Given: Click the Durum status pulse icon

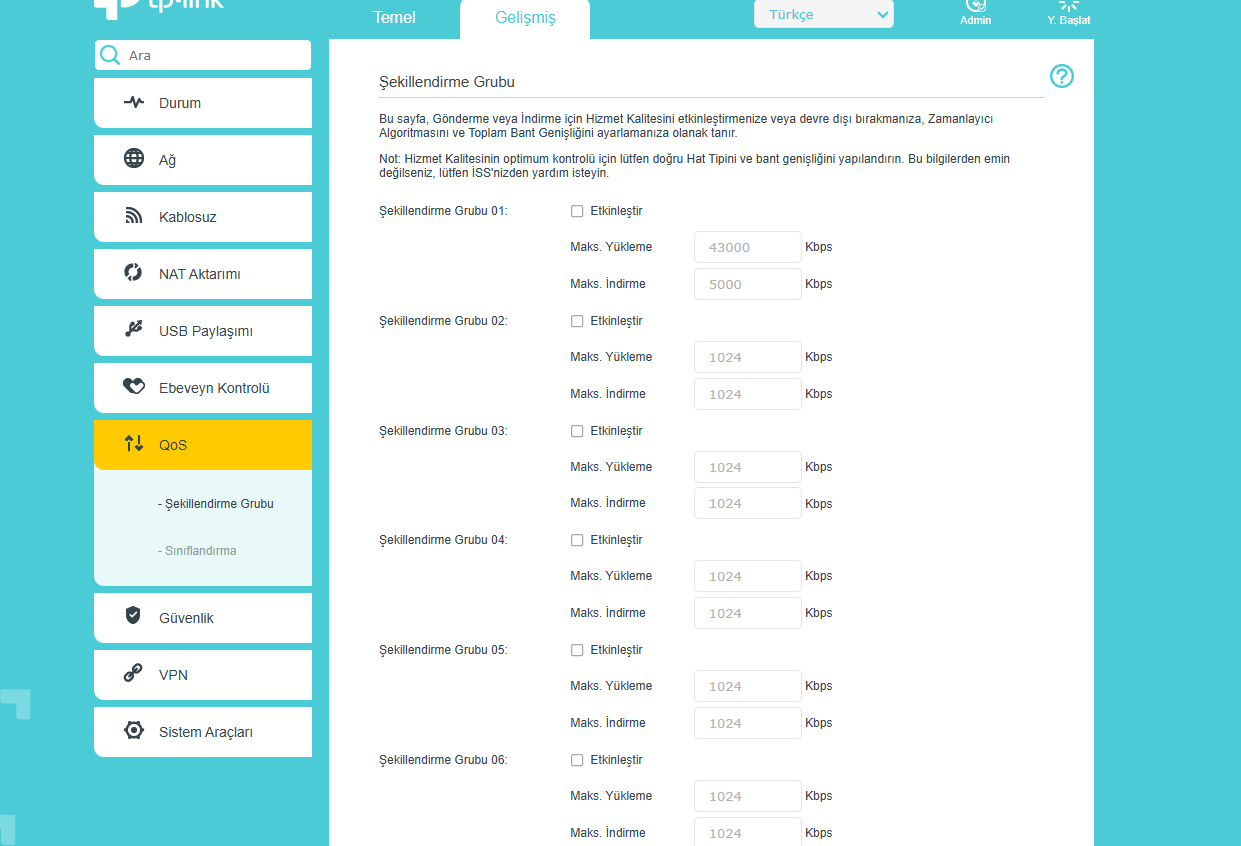Looking at the screenshot, I should [x=134, y=102].
